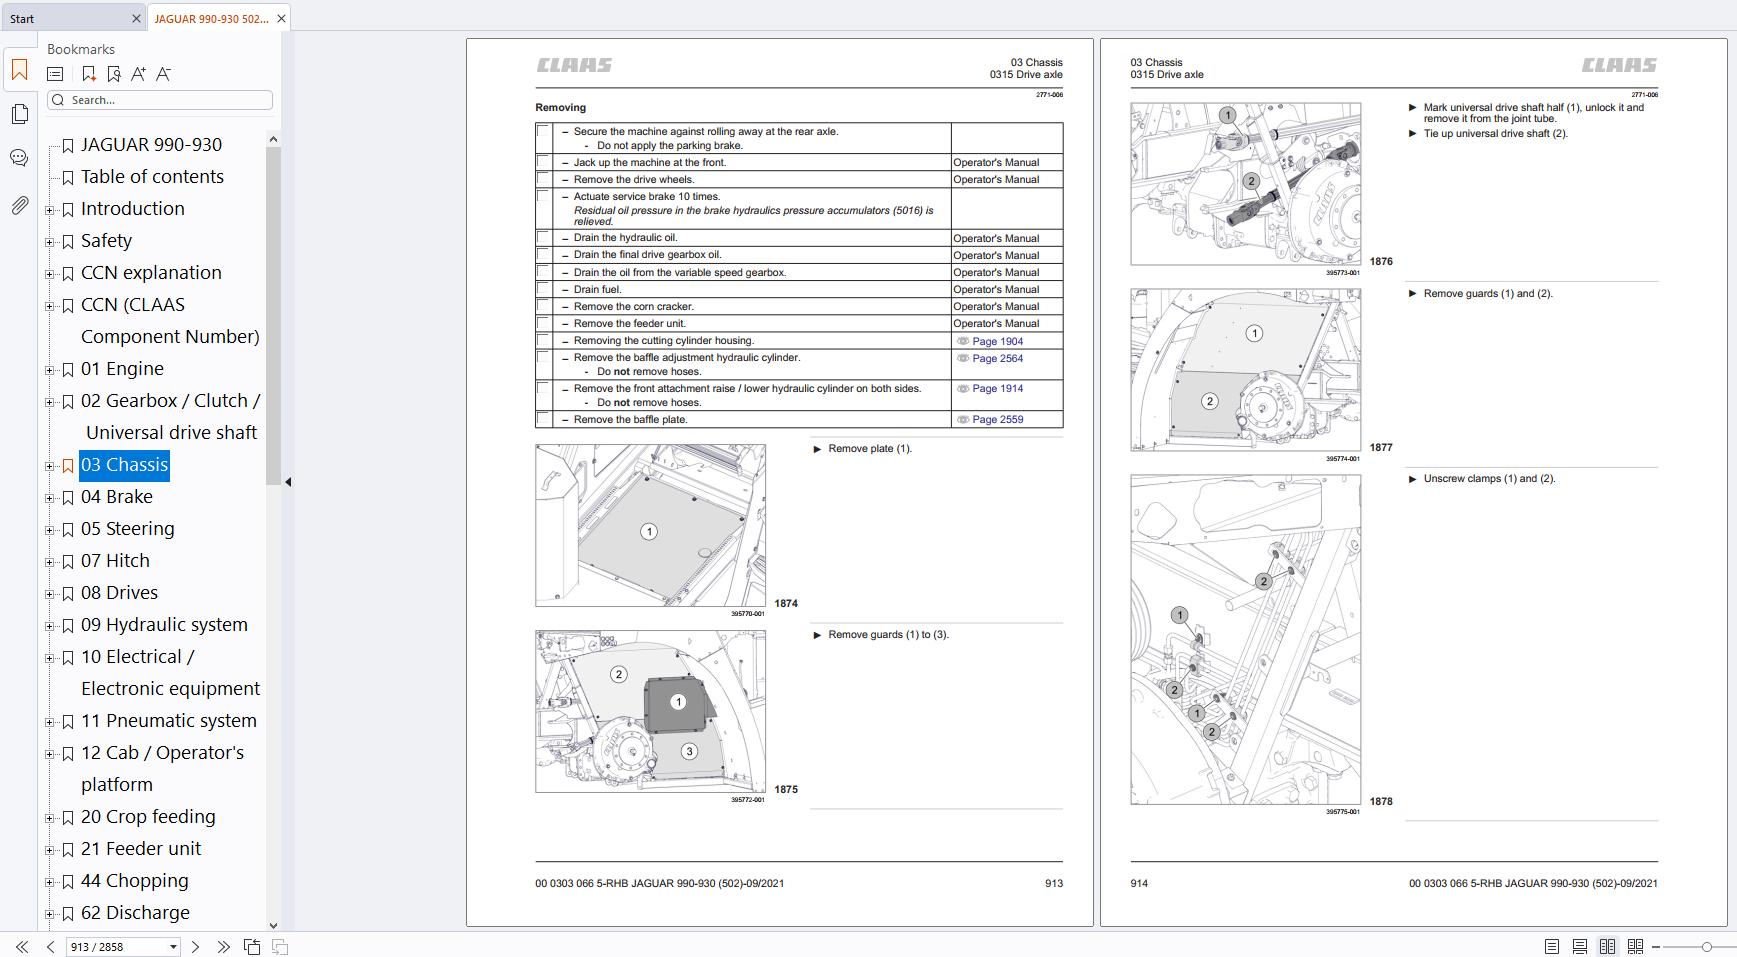The width and height of the screenshot is (1737, 957).
Task: Tick checkbox for Drain fuel
Action: pyautogui.click(x=543, y=289)
